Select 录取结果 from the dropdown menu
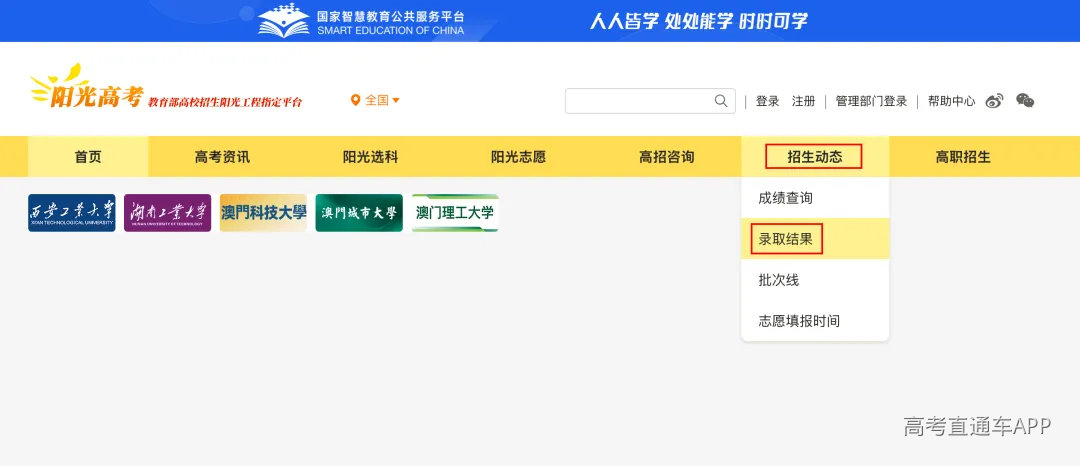1080x466 pixels. point(815,239)
